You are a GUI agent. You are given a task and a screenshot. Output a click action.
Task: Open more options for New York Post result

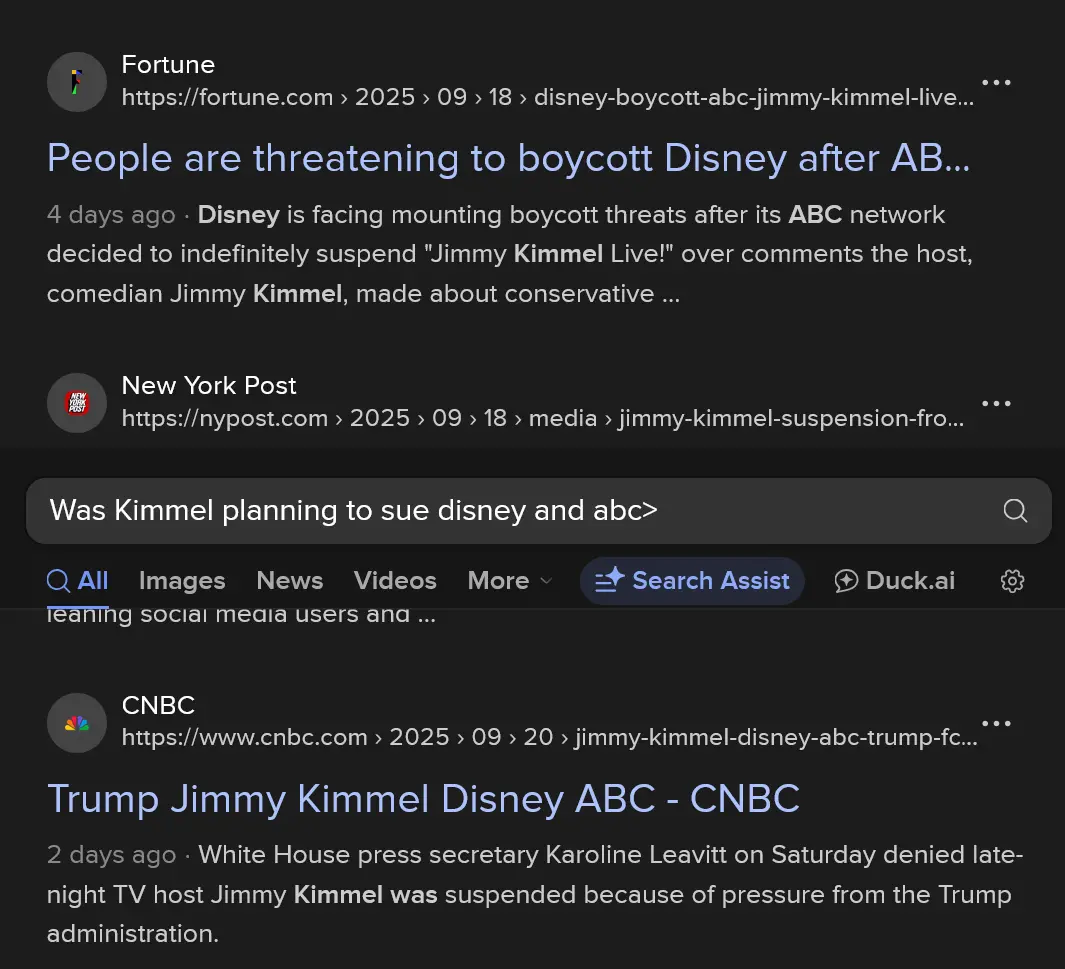click(996, 404)
